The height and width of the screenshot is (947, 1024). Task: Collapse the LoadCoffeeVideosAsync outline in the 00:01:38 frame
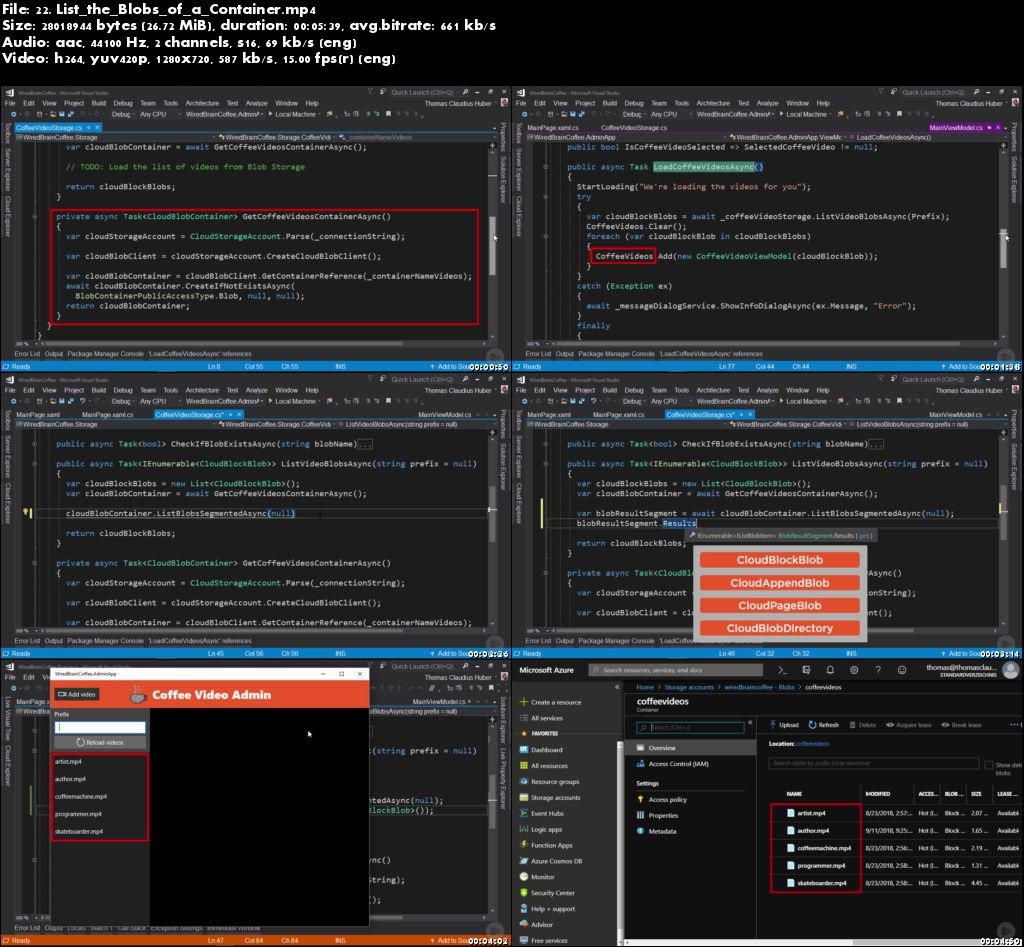[x=545, y=167]
